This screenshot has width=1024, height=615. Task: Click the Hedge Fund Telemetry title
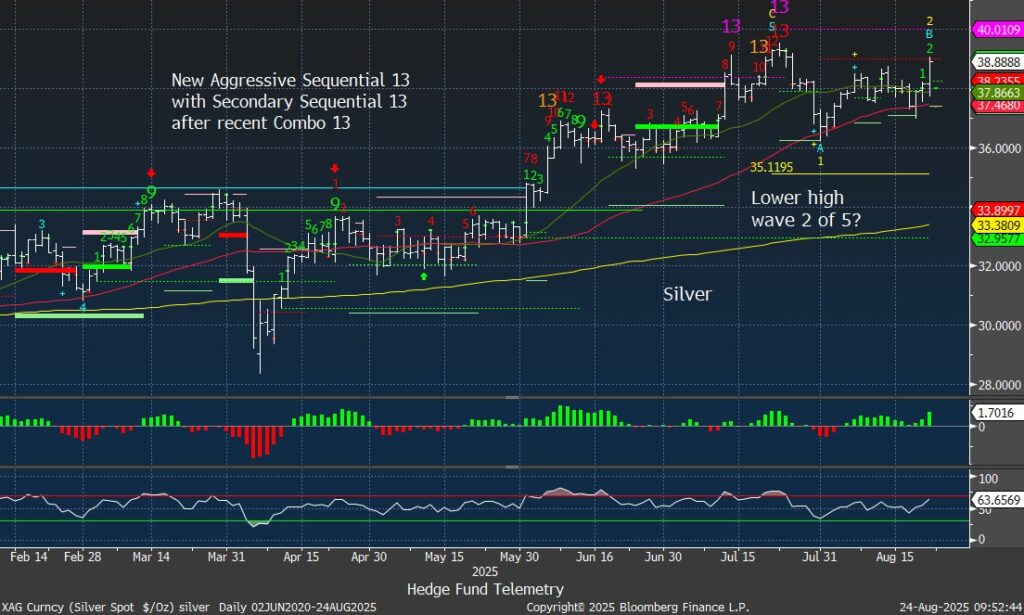(x=485, y=589)
